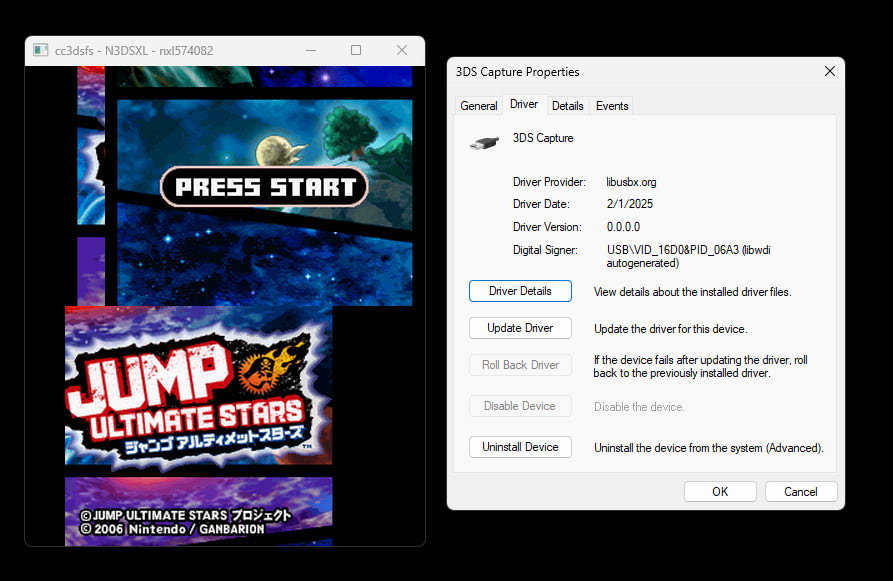893x581 pixels.
Task: Click the PRESS START banner
Action: [265, 187]
